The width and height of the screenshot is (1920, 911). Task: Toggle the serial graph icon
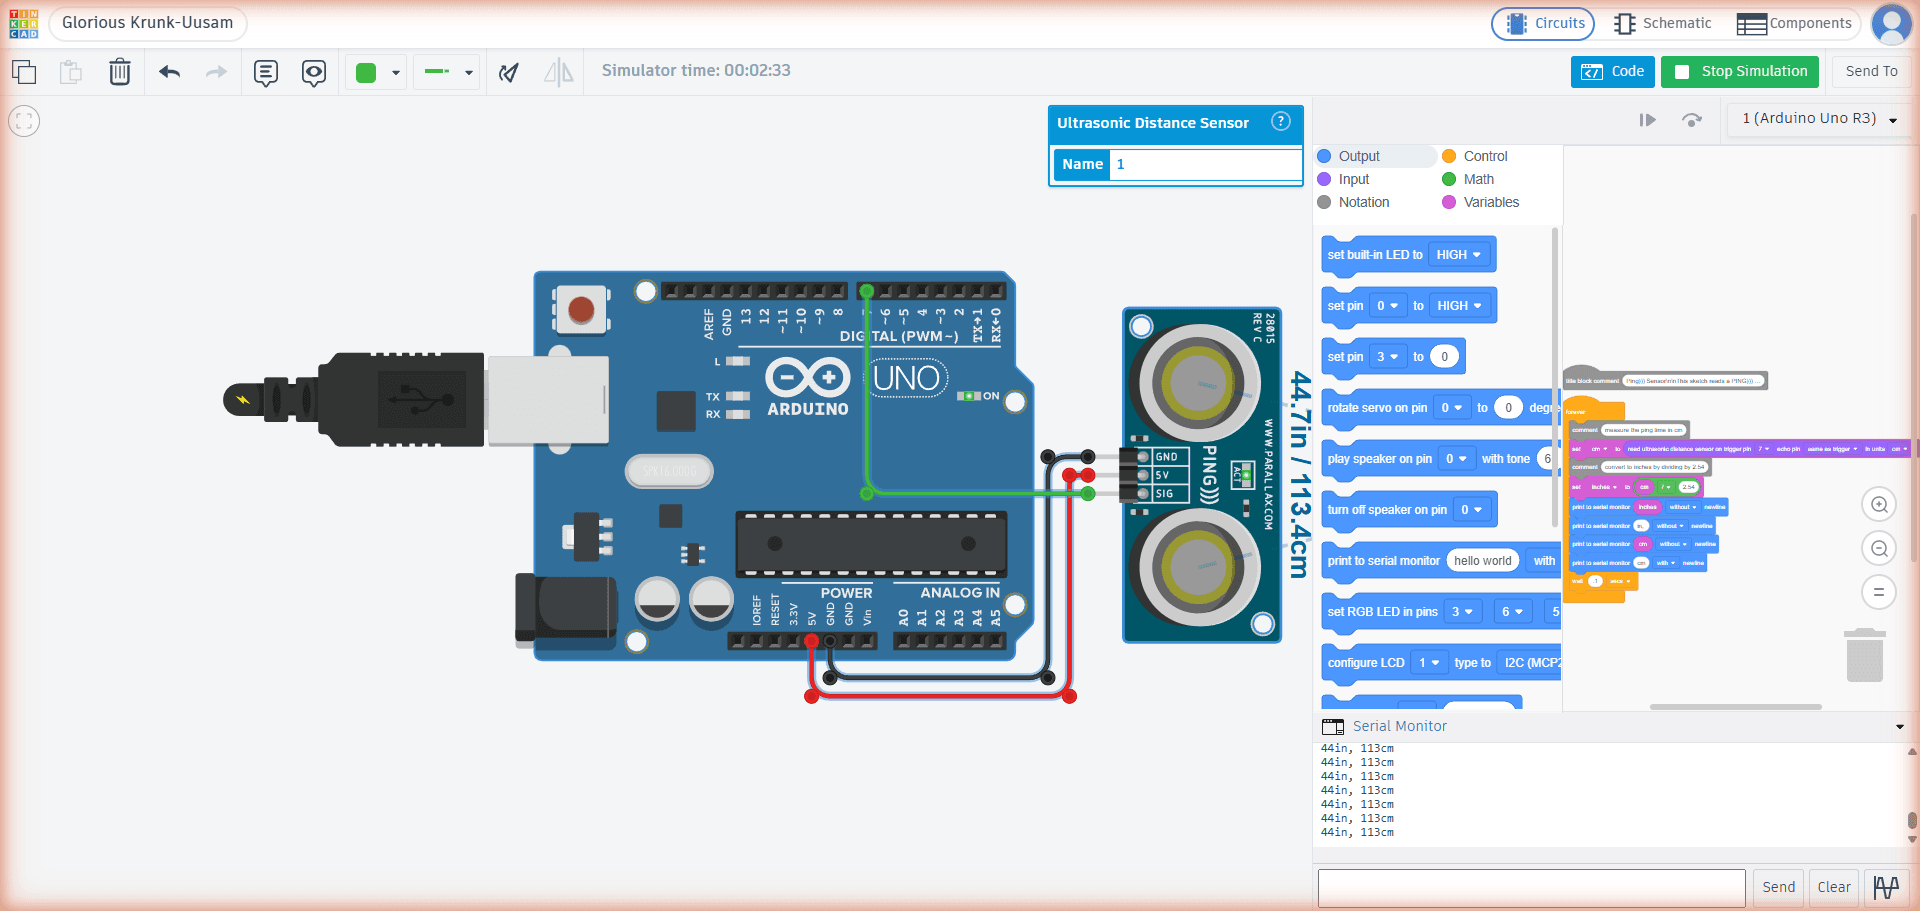click(1886, 887)
